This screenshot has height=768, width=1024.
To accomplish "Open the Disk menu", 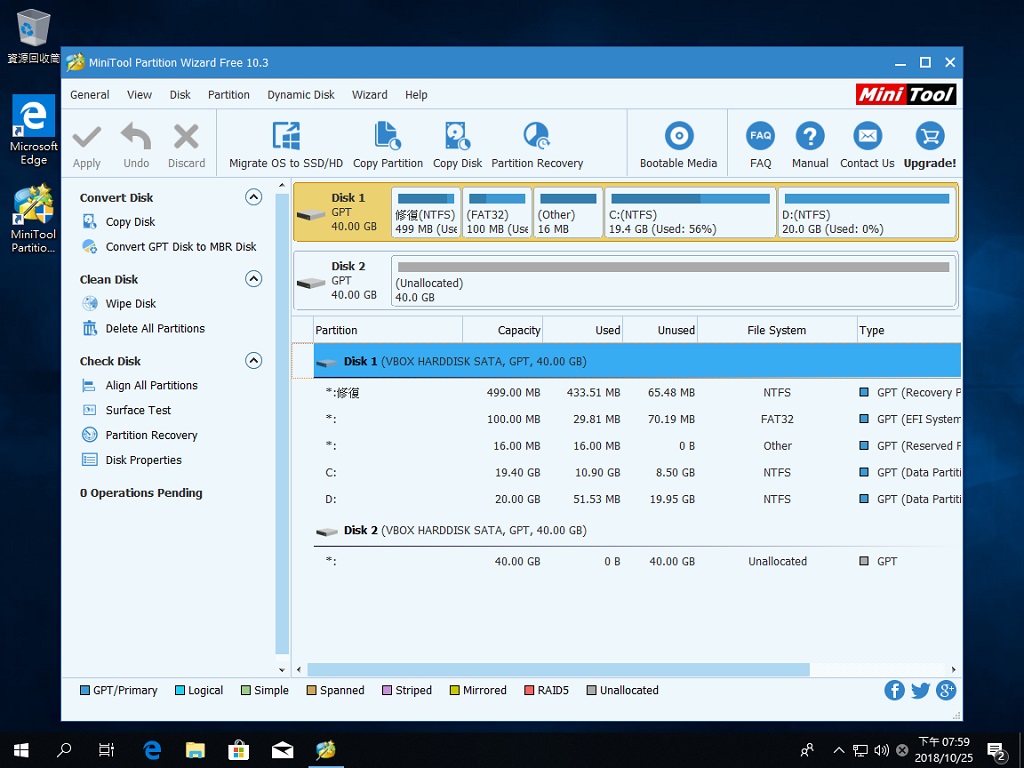I will point(180,95).
